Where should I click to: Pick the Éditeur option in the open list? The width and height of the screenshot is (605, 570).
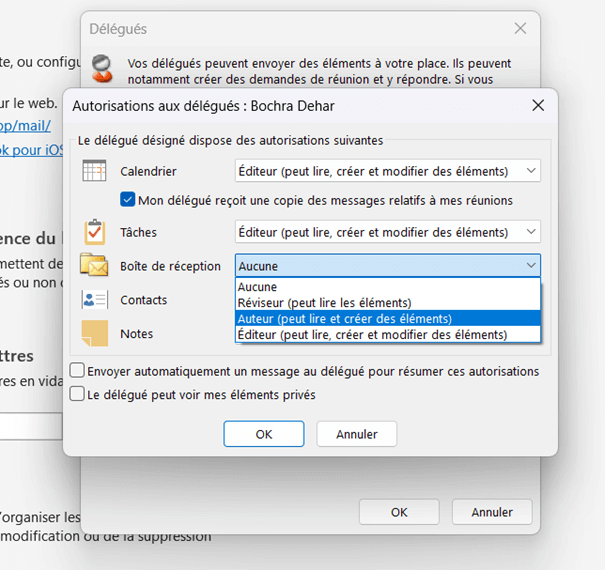(388, 334)
